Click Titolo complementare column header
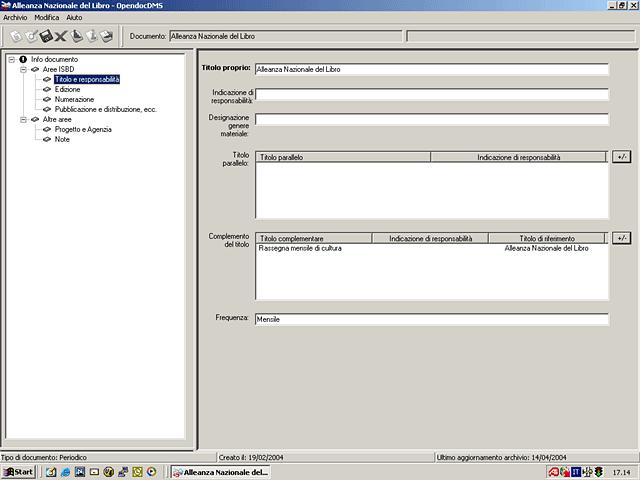640x480 pixels. 314,238
